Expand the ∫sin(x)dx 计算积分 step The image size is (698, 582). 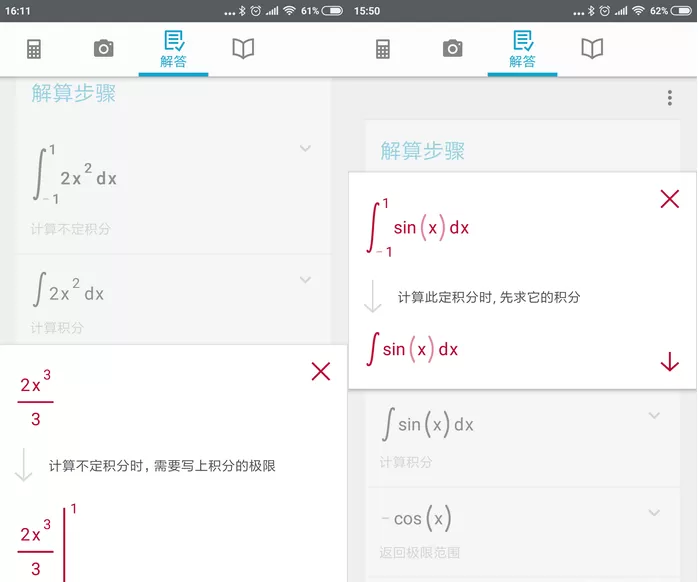click(x=654, y=415)
